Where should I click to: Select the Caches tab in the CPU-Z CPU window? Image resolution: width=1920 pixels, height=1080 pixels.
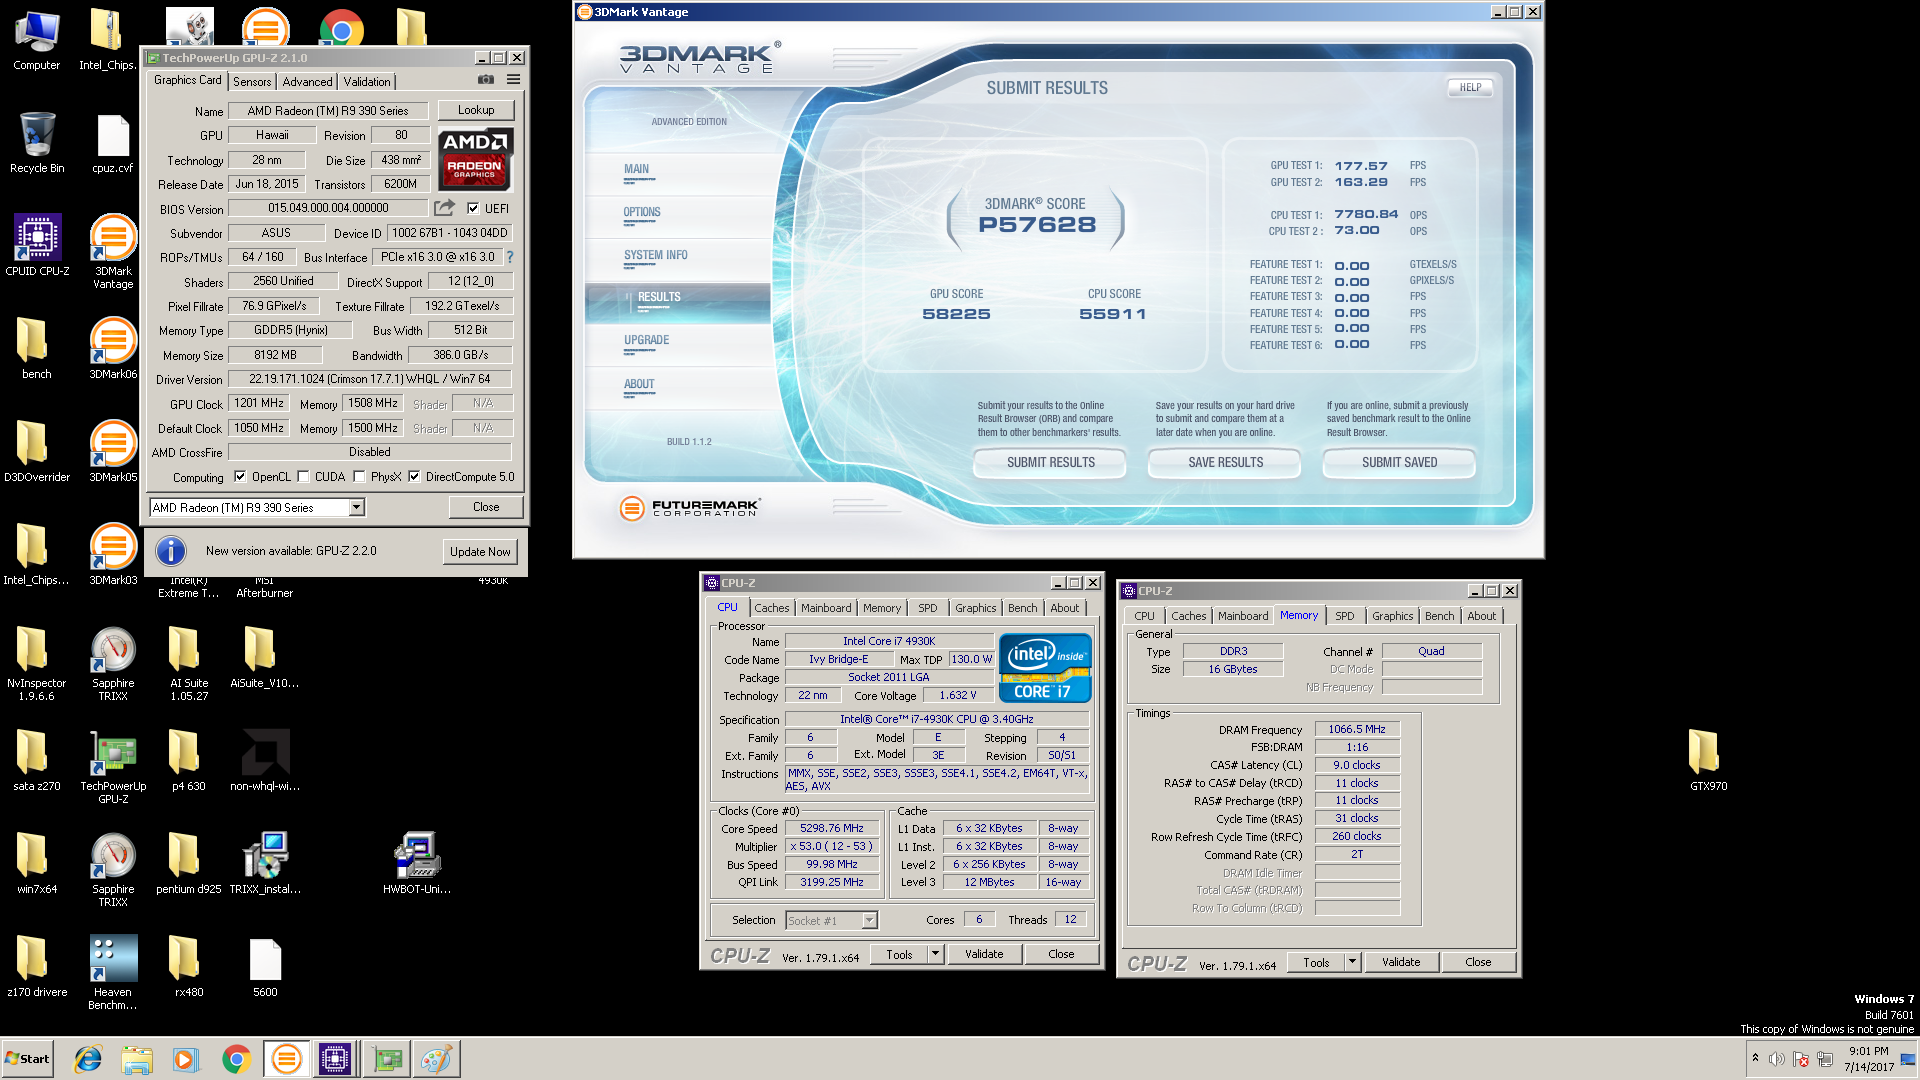771,608
